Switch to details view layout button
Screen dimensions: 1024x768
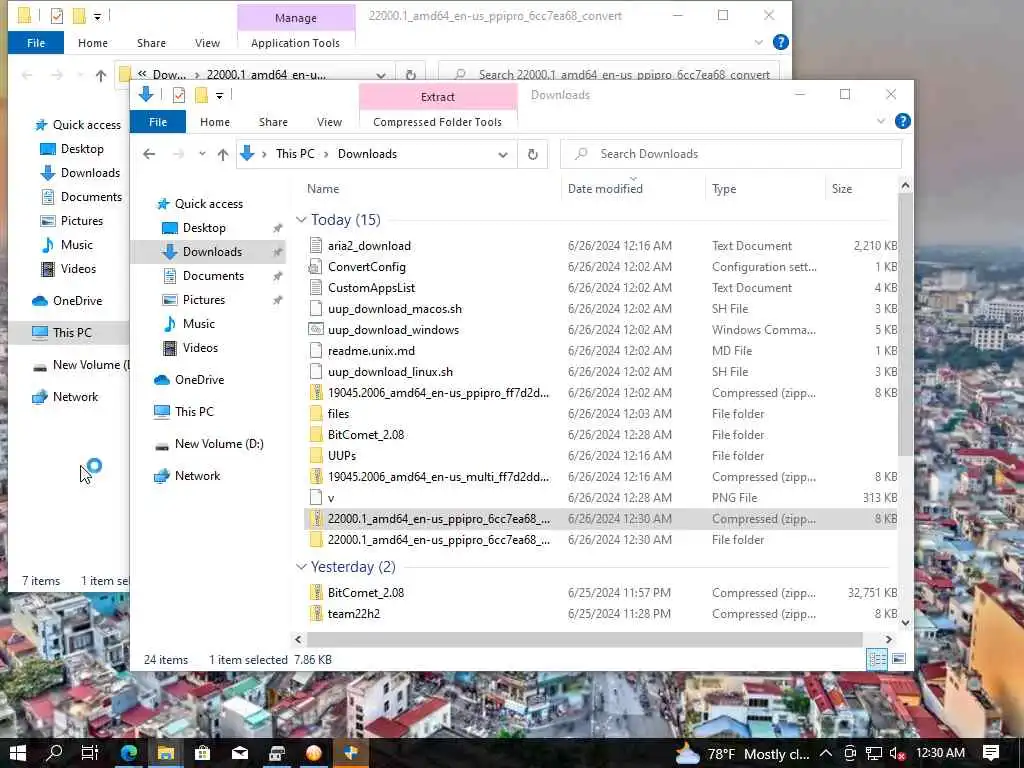click(x=876, y=660)
